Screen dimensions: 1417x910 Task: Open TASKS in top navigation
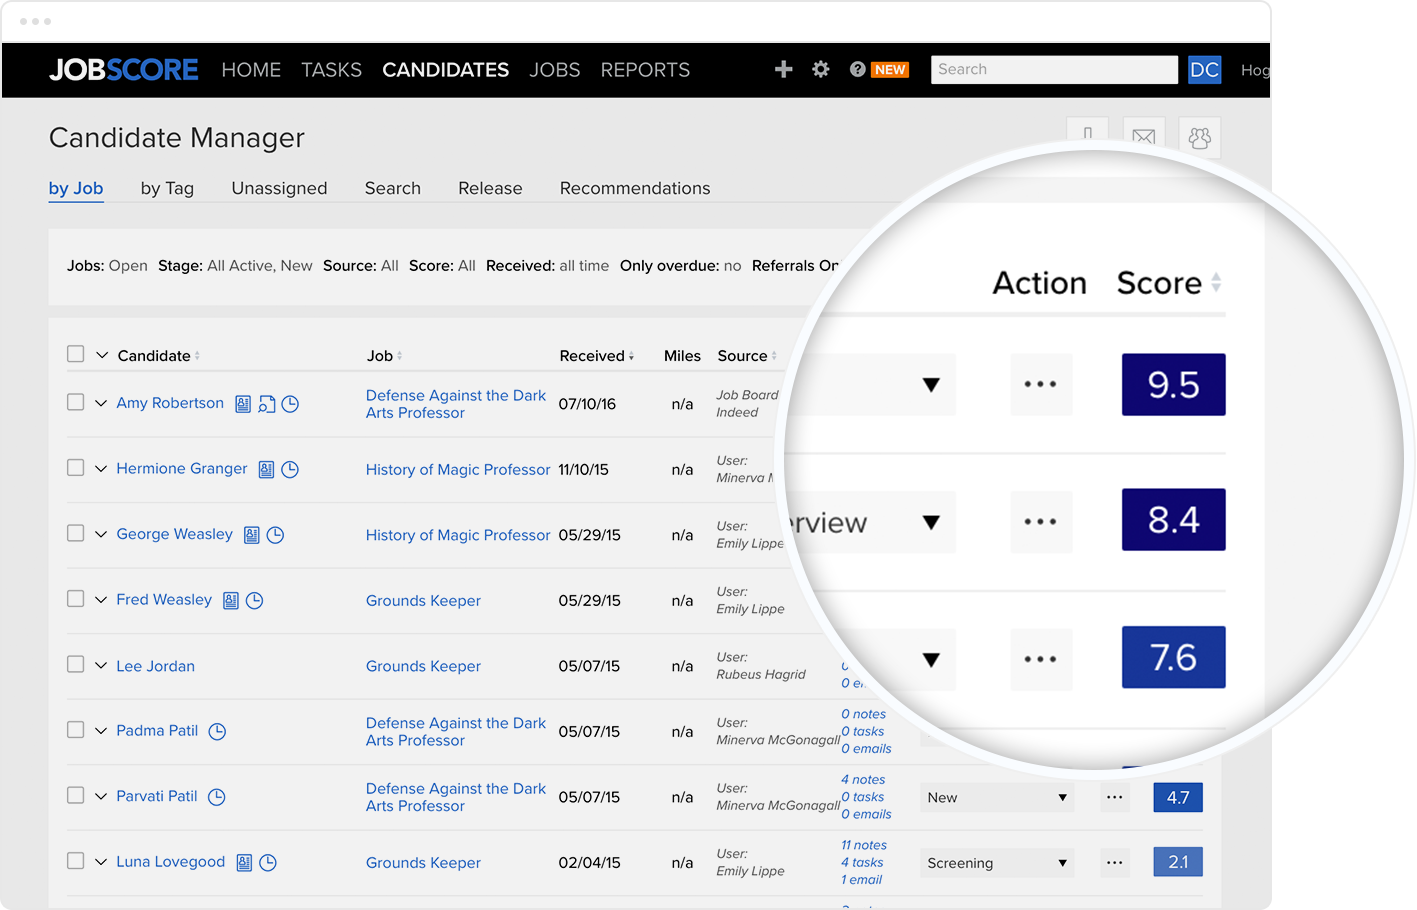(x=331, y=70)
